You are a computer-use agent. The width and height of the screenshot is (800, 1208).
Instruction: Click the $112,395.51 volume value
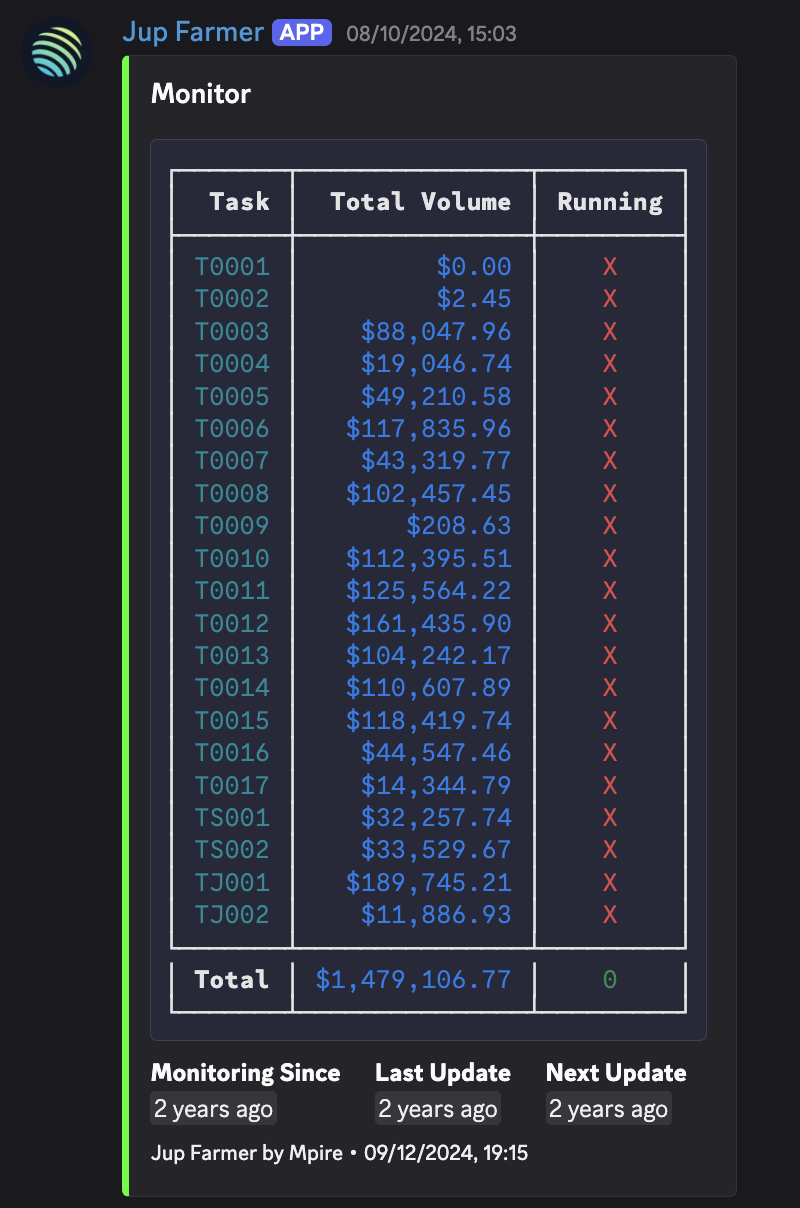pos(429,558)
